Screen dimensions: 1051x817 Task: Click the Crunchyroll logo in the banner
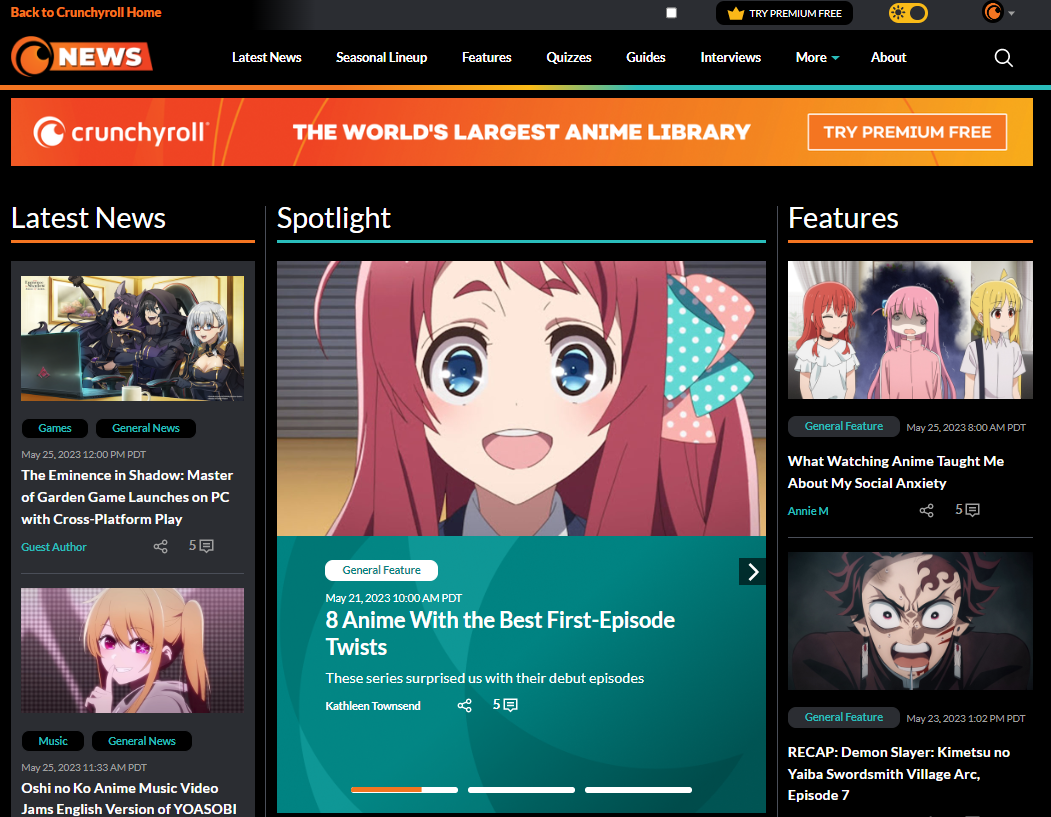tap(121, 132)
